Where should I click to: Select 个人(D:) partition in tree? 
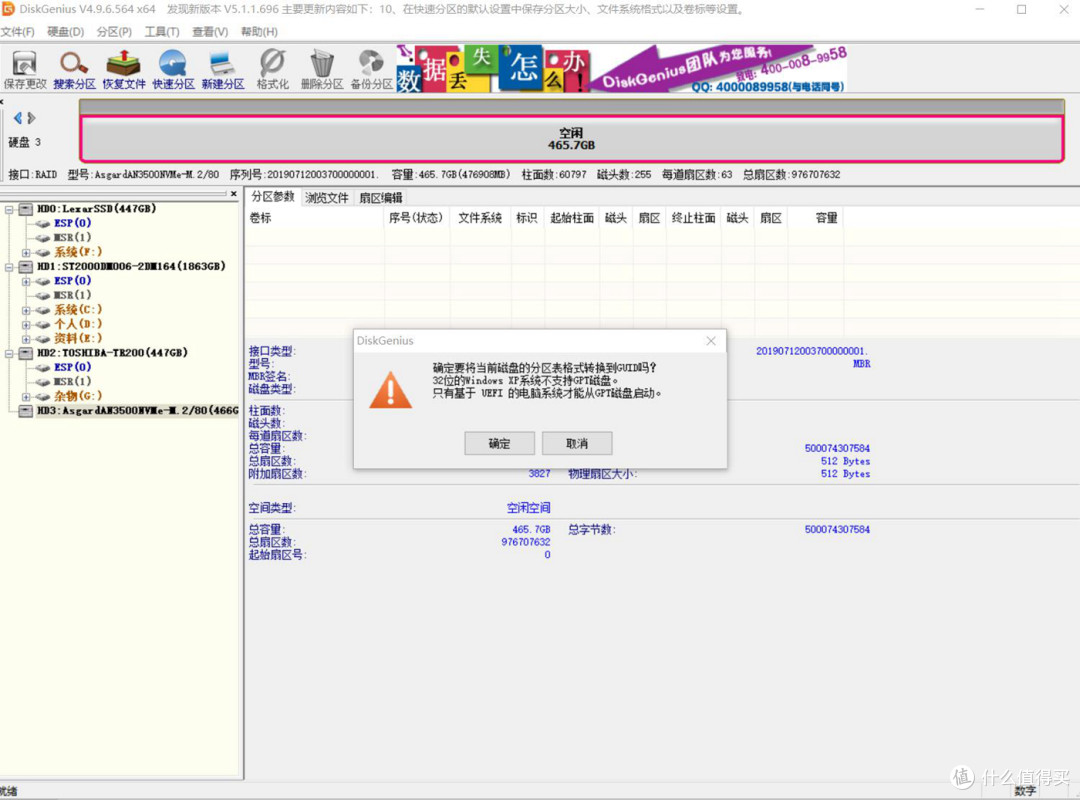[x=78, y=325]
